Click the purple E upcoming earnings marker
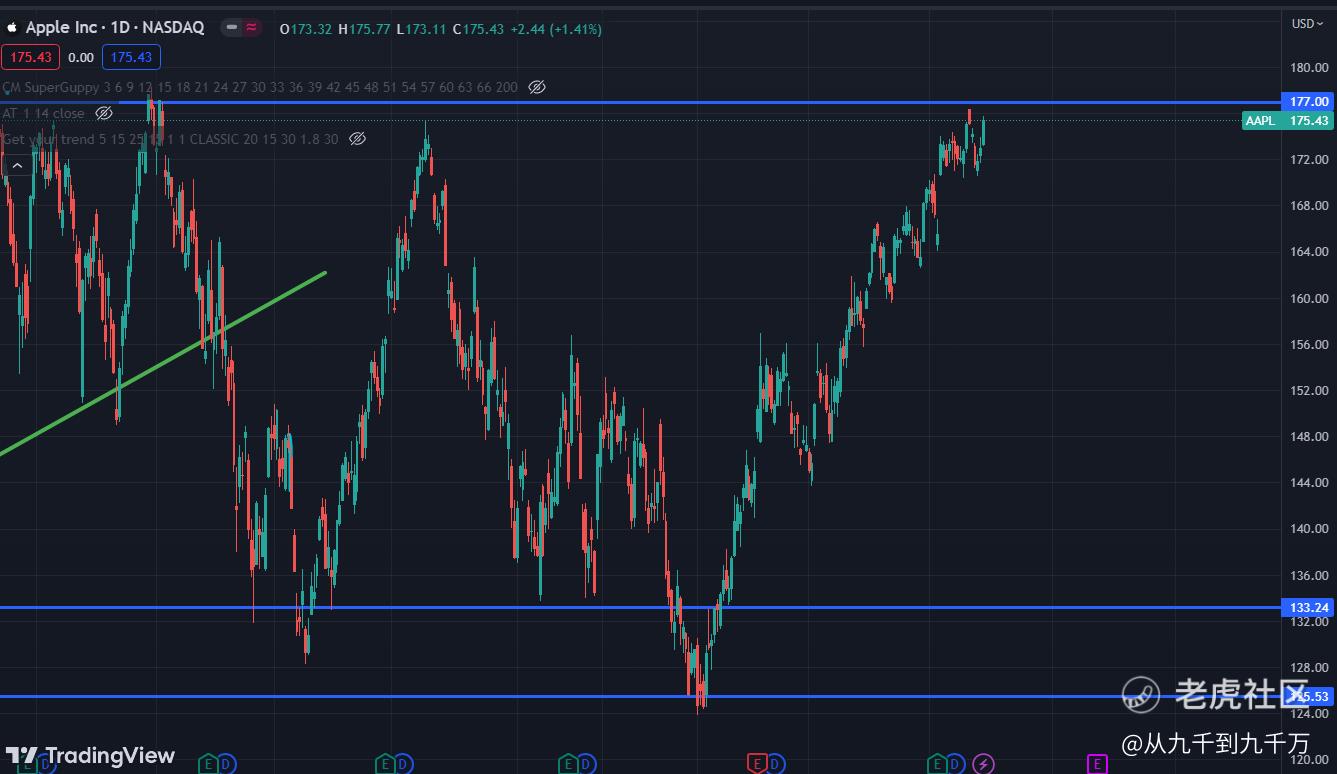Image resolution: width=1337 pixels, height=774 pixels. click(1097, 765)
